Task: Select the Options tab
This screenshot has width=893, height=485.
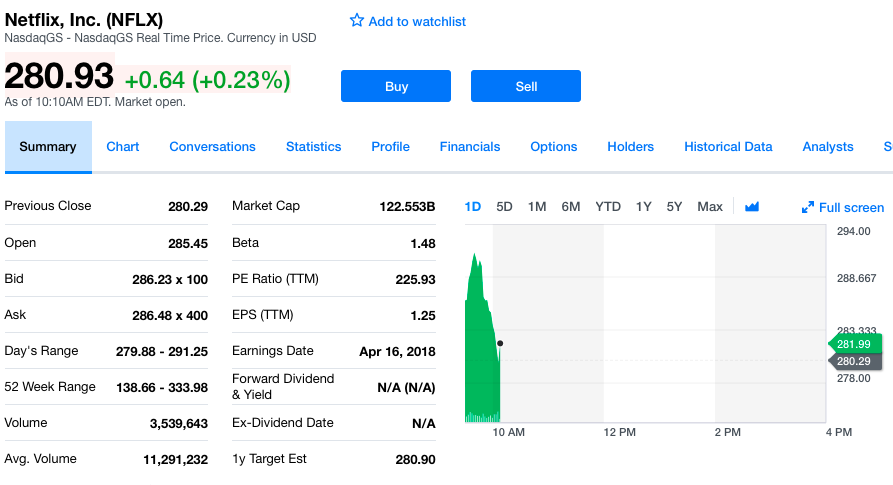Action: [553, 147]
